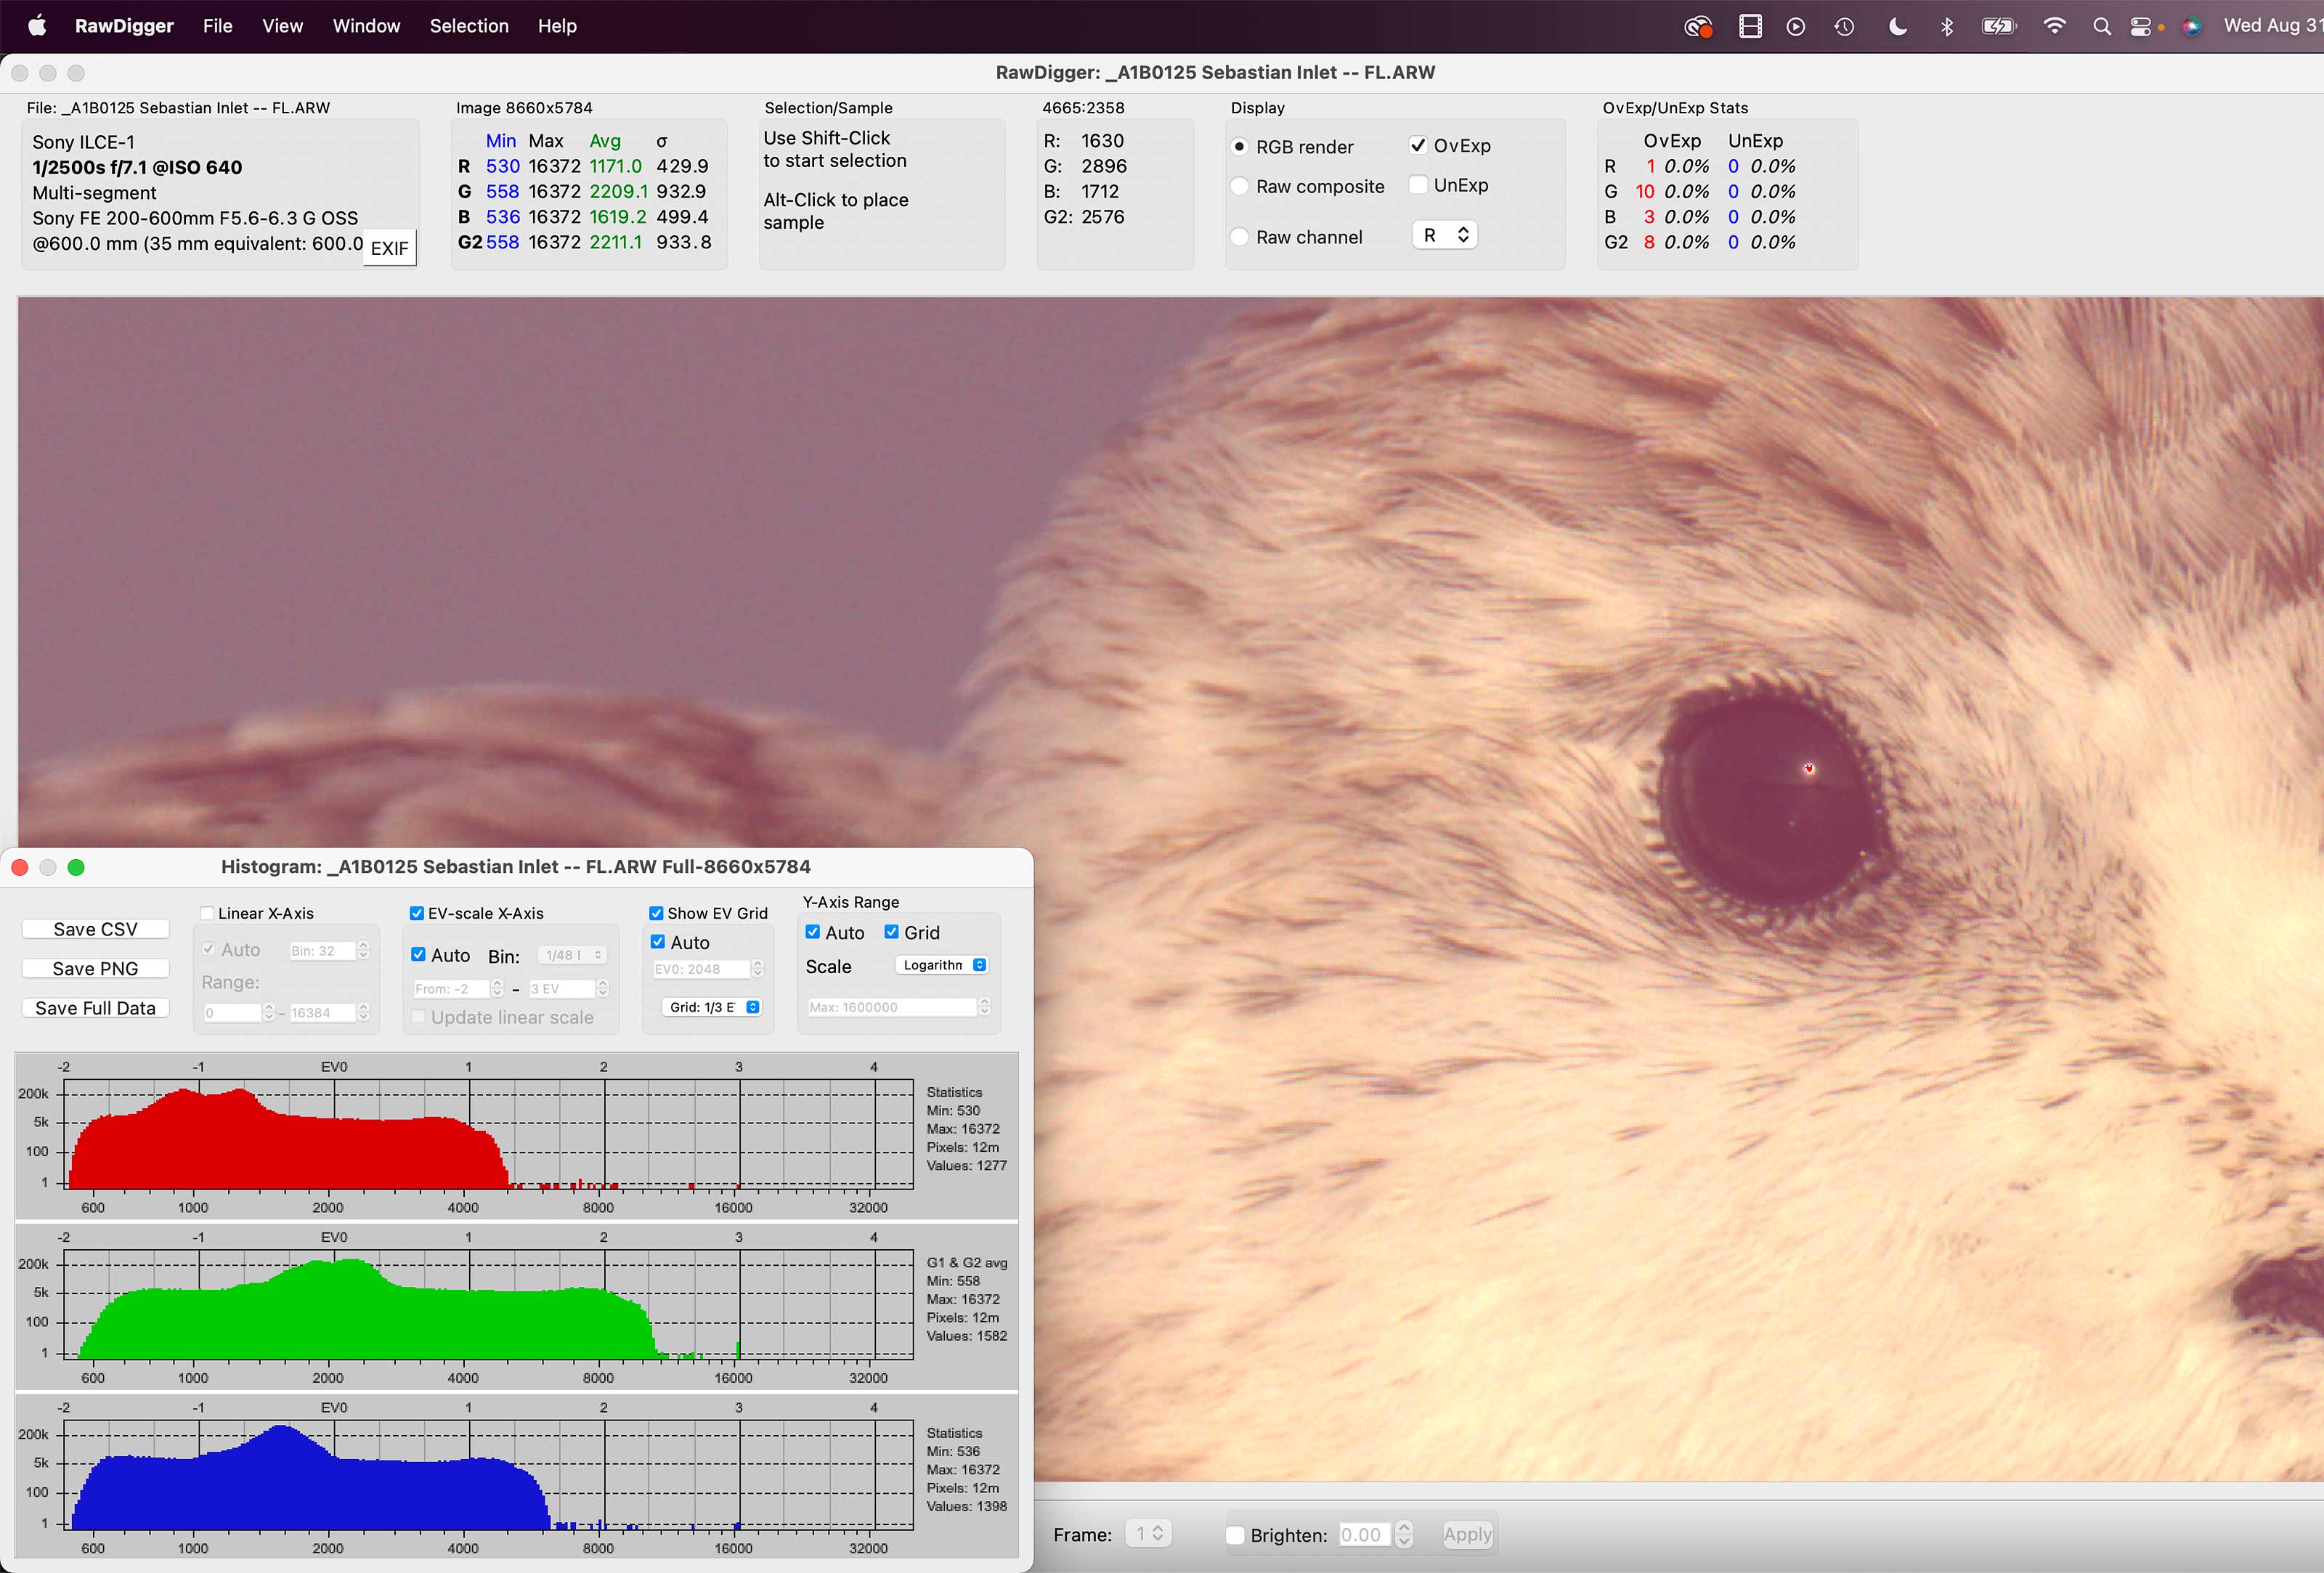Toggle Auto under EV-scale X-Axis
This screenshot has height=1573, width=2324.
click(x=419, y=955)
